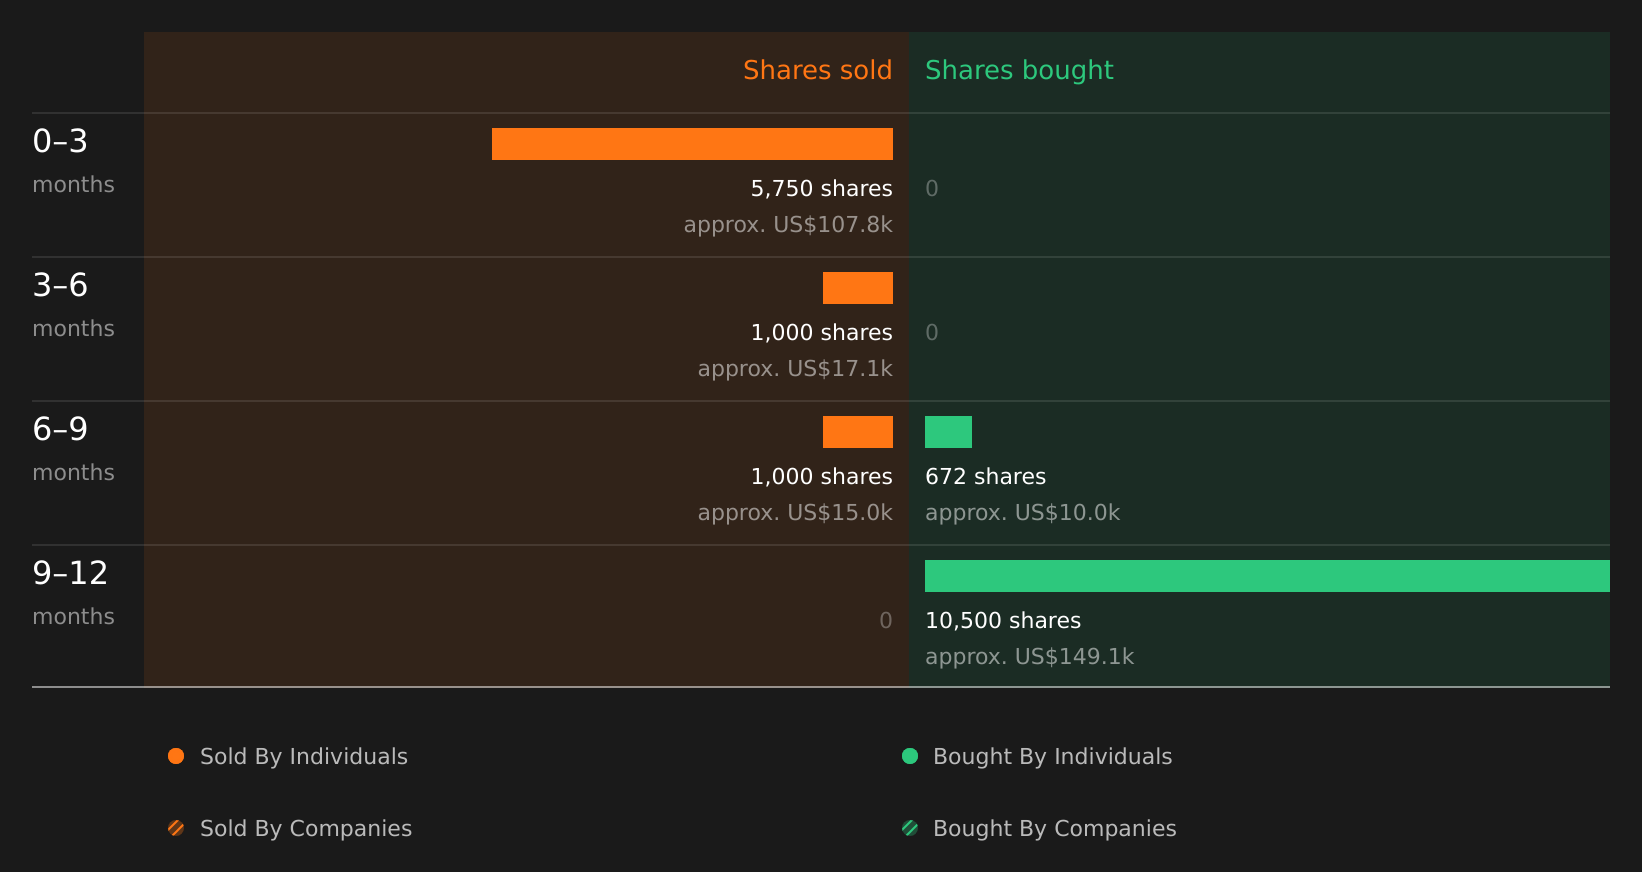Screen dimensions: 1642x872
Task: Click the 1,000 shares value in 3–6 months
Action: click(x=822, y=333)
